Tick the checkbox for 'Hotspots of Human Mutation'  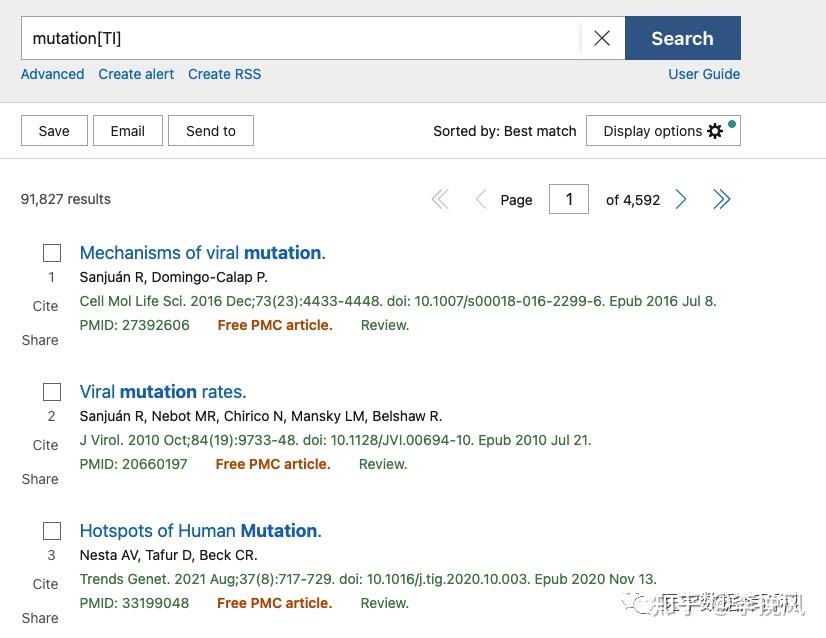point(51,530)
